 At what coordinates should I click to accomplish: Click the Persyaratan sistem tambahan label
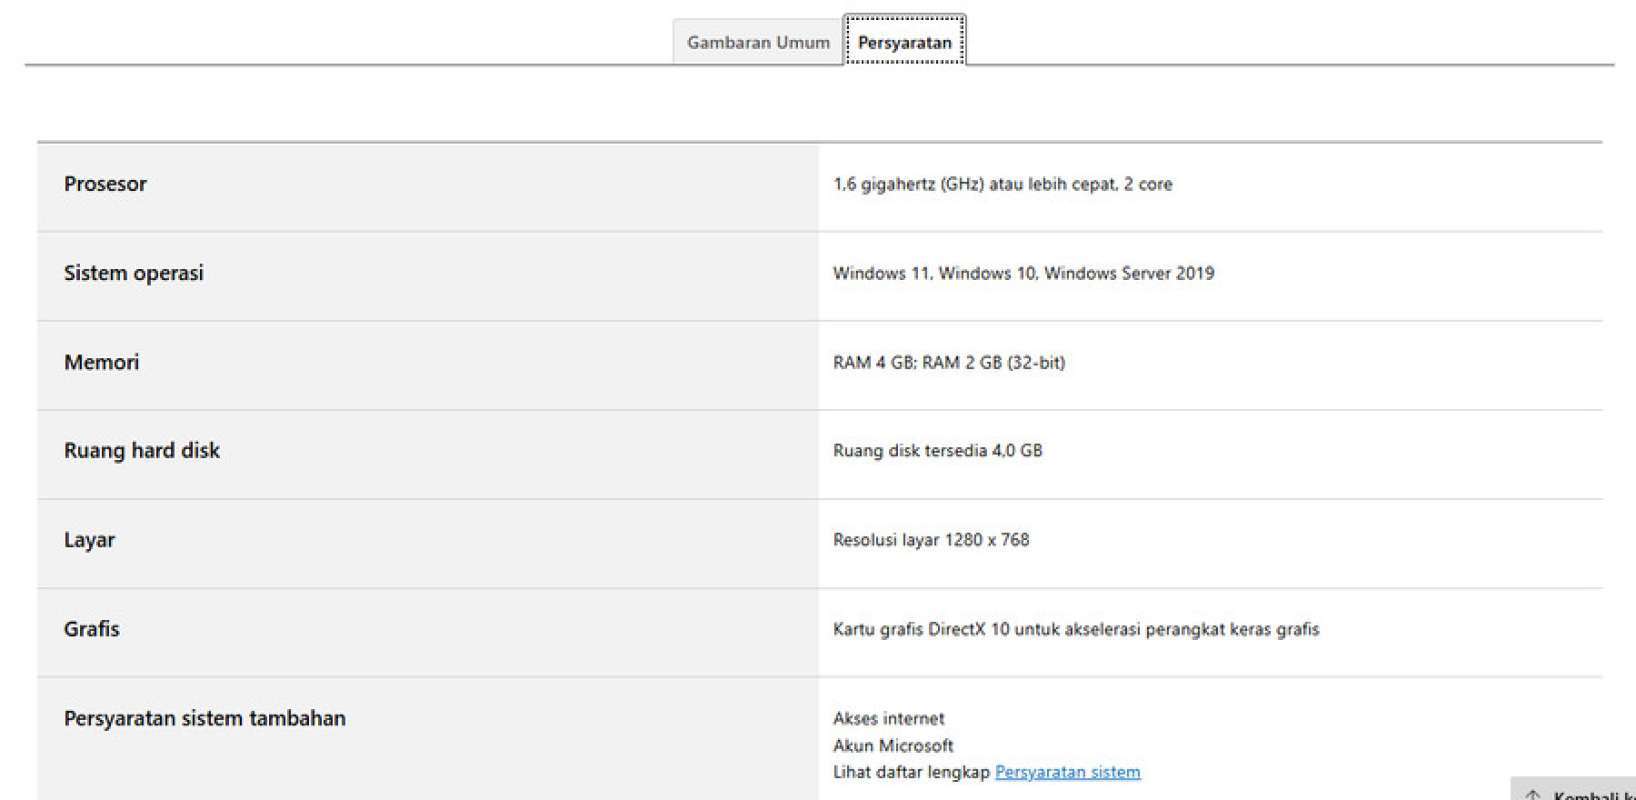point(205,718)
